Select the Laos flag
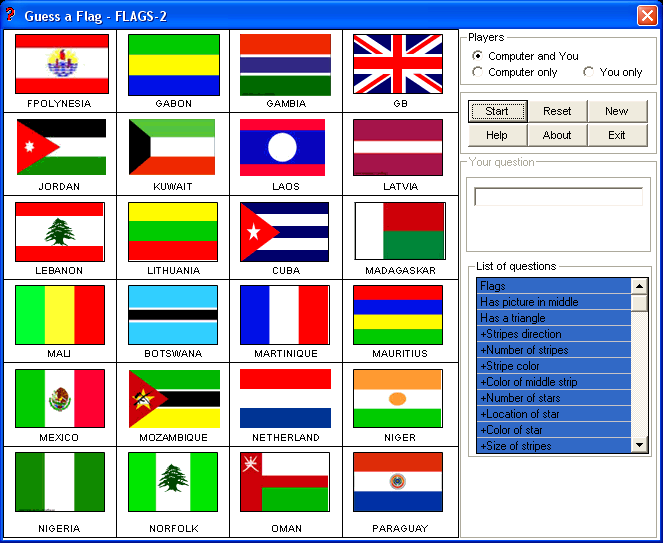663x543 pixels. tap(284, 148)
